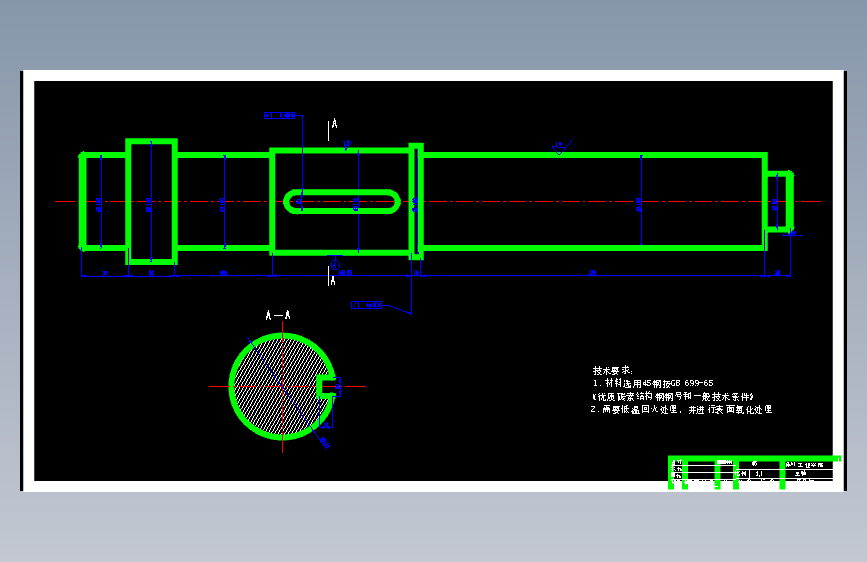Screen dimensions: 867x562
Task: Click the 技术要求 heading text
Action: (x=612, y=370)
